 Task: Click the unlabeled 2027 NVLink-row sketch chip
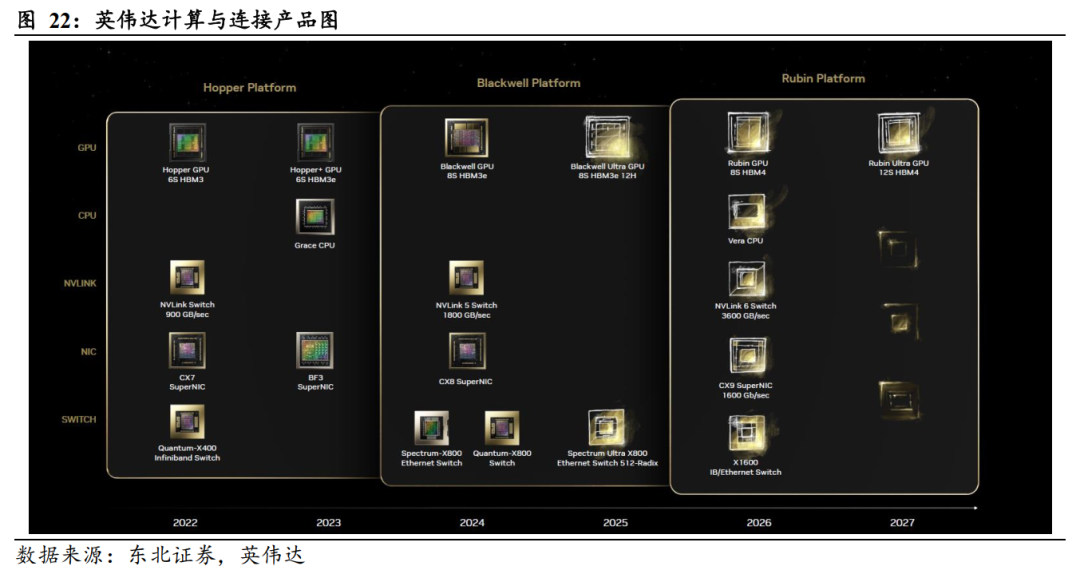pyautogui.click(x=899, y=320)
